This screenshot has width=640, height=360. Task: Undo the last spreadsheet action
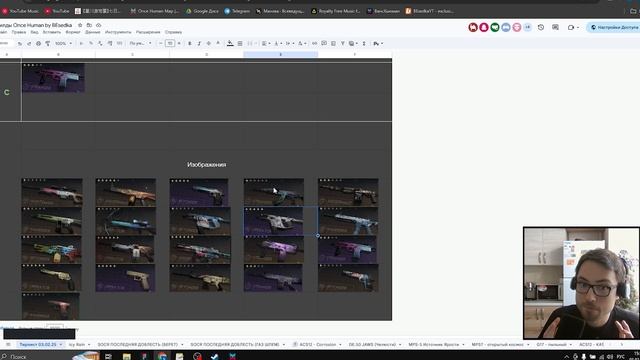[20, 43]
